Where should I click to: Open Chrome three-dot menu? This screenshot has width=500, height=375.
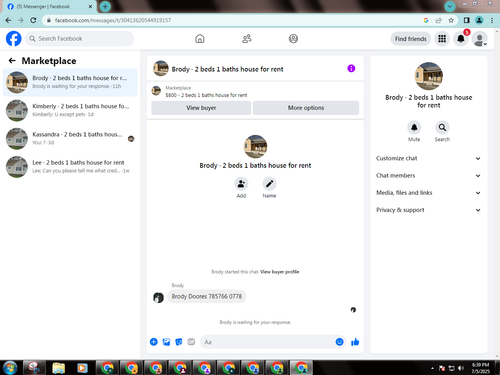pos(492,20)
